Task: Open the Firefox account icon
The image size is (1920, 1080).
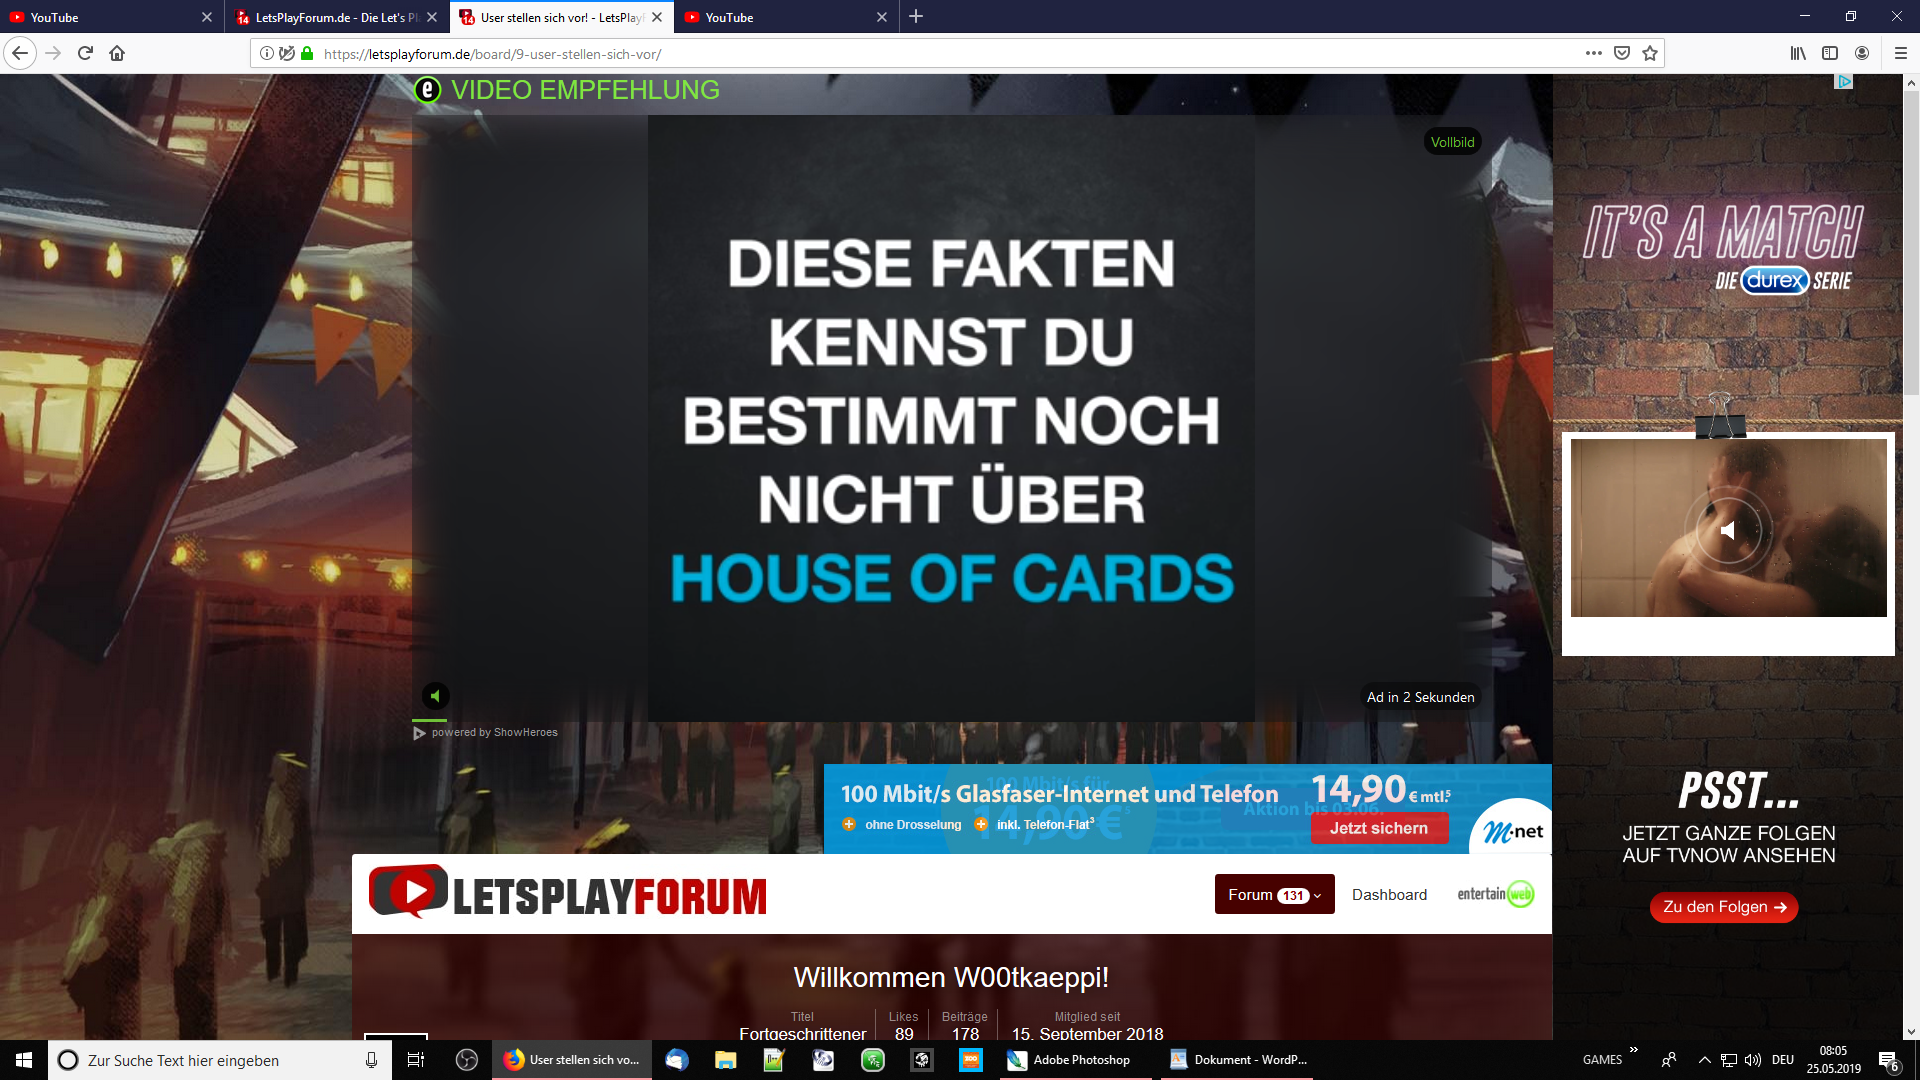Action: point(1862,53)
